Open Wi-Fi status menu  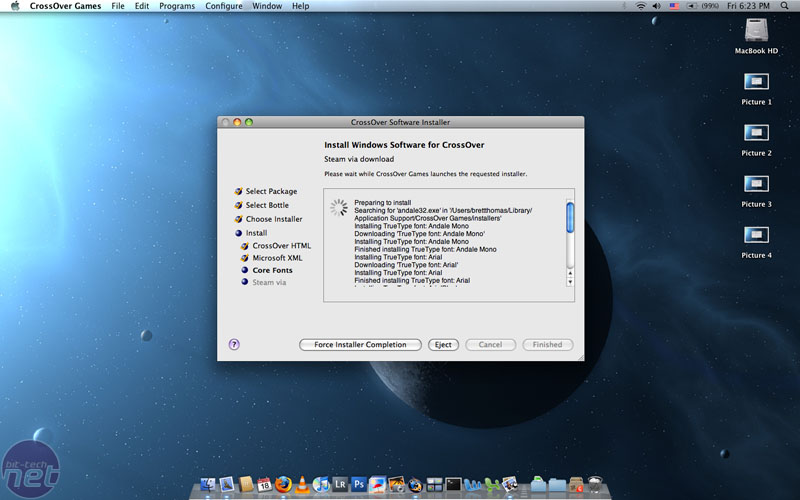(641, 6)
